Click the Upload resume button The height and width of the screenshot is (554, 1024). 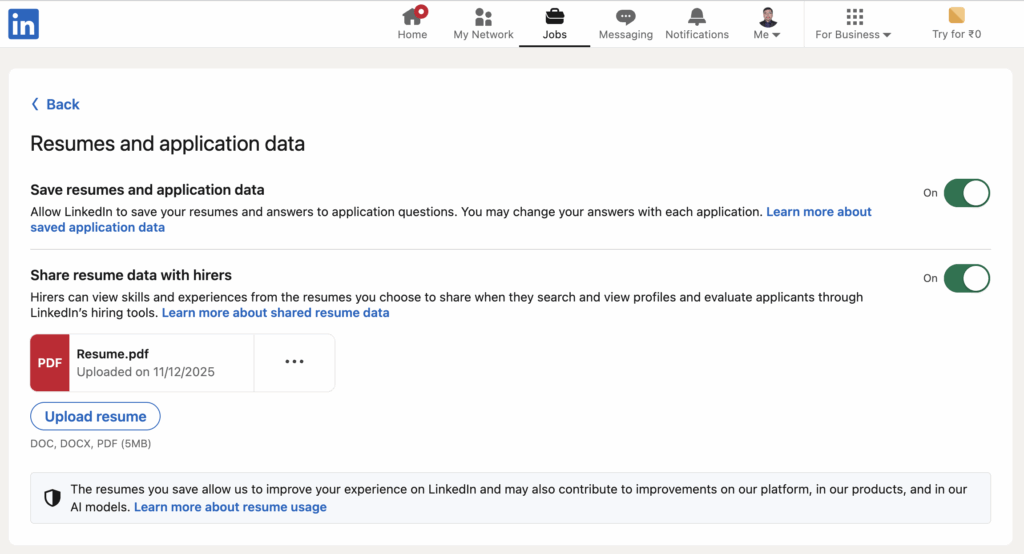pyautogui.click(x=95, y=416)
